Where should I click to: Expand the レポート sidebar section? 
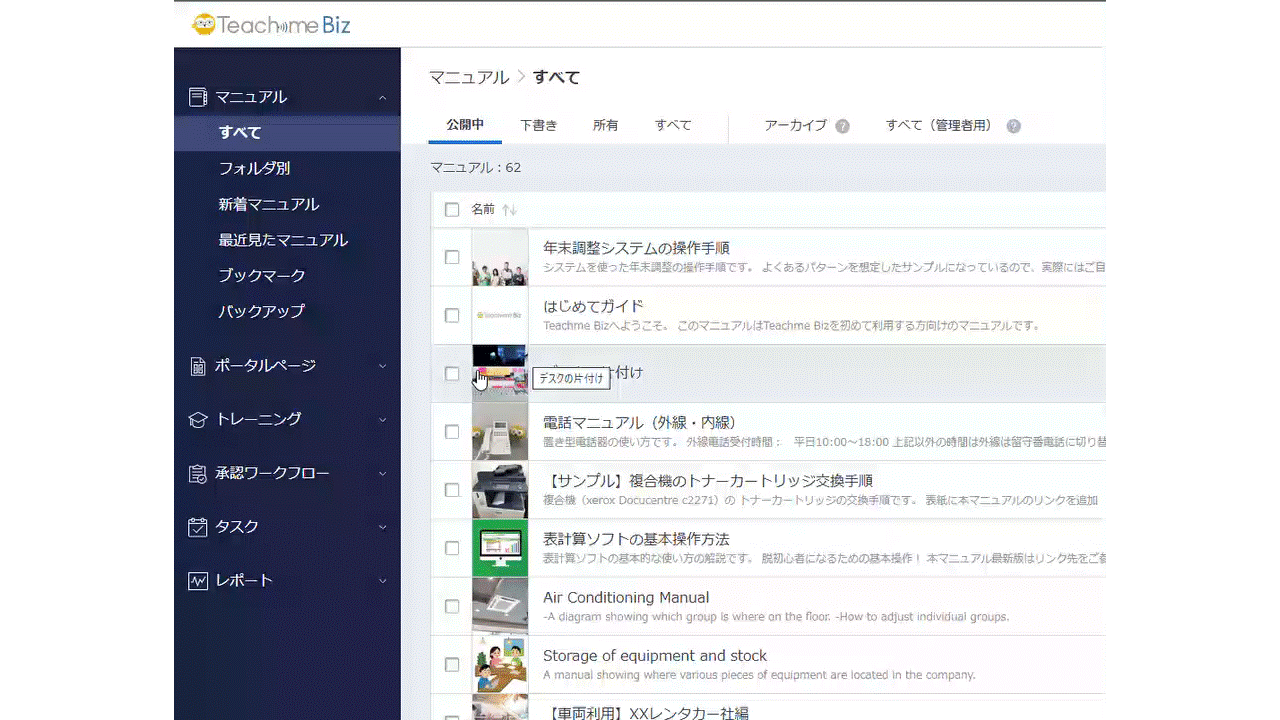[x=383, y=581]
